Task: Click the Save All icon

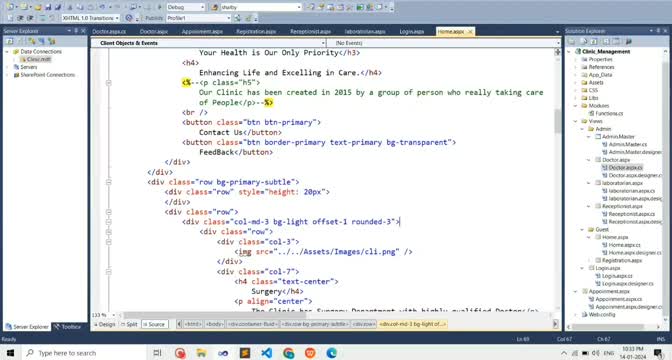Action: pyautogui.click(x=57, y=7)
